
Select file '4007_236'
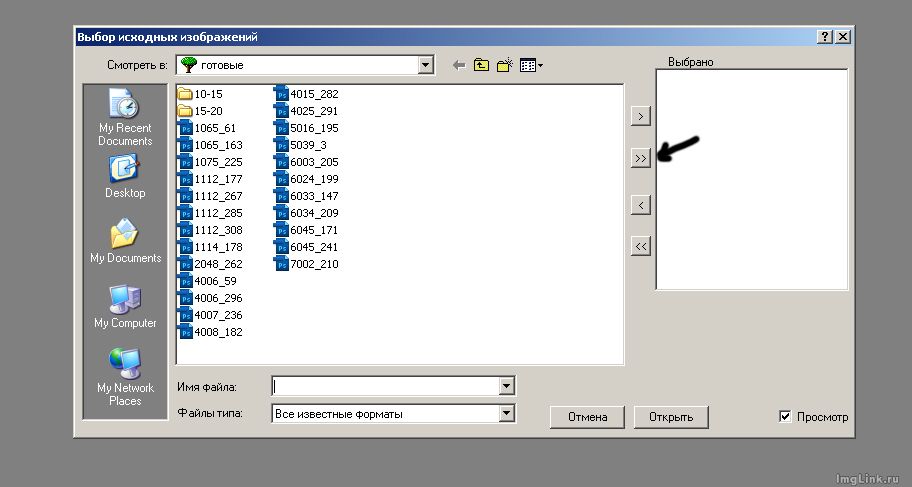211,315
